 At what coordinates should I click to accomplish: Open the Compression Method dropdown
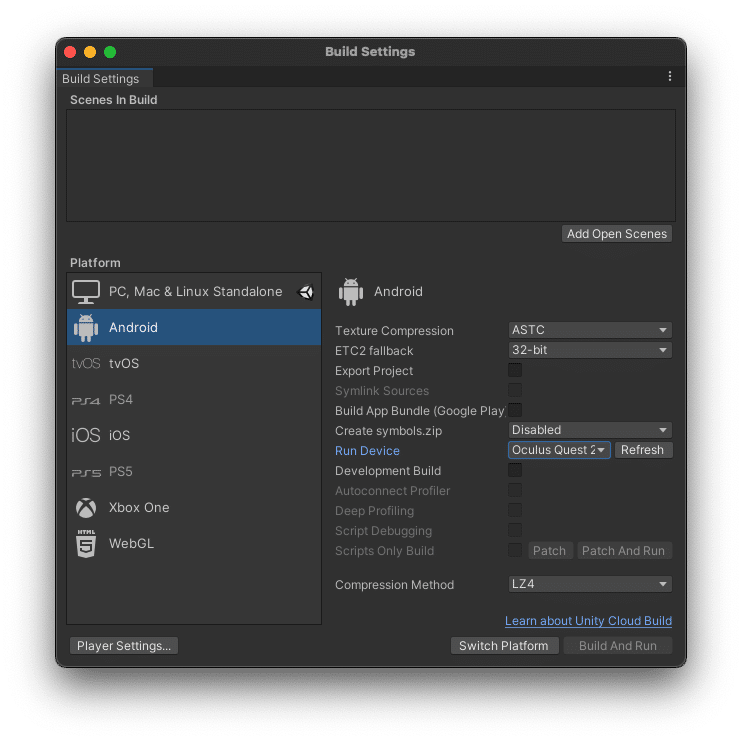(590, 585)
